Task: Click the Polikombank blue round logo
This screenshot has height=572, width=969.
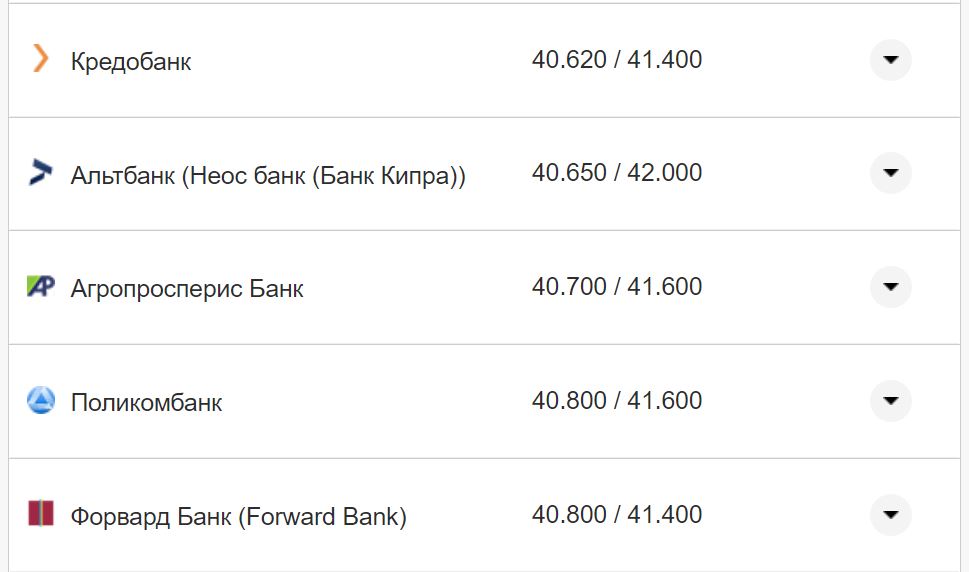Action: (x=40, y=401)
